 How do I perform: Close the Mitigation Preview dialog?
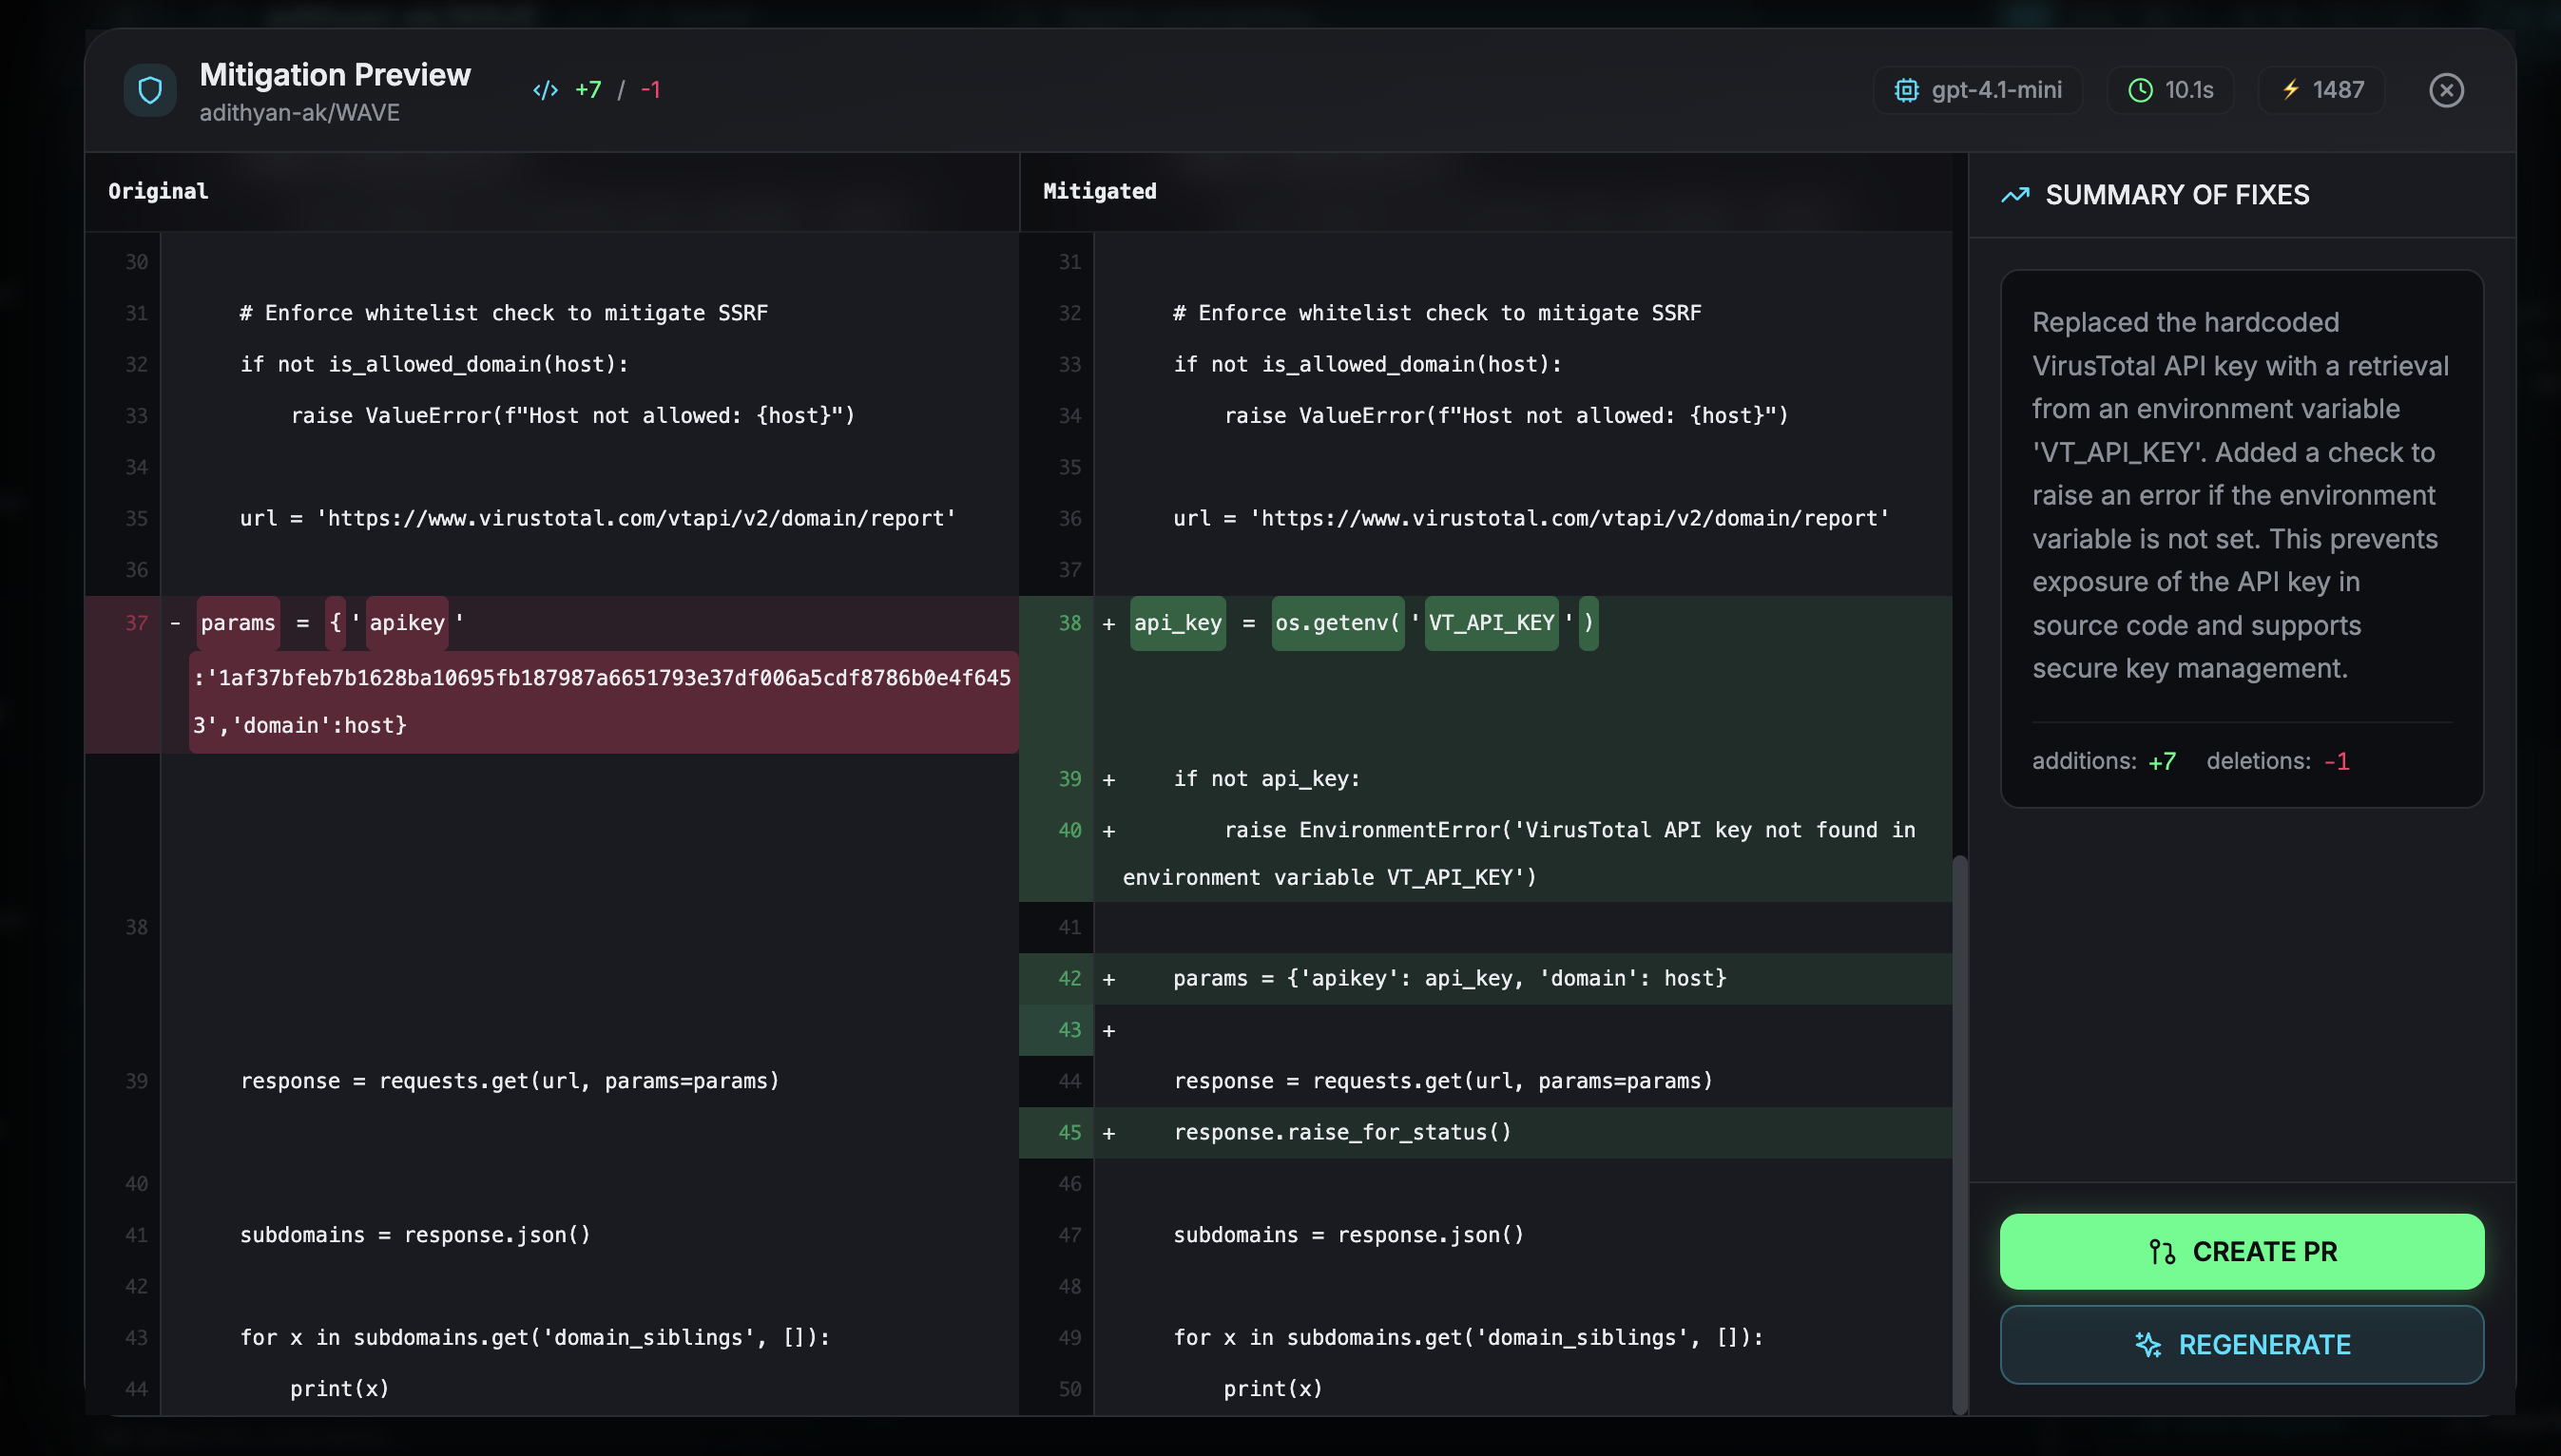coord(2446,90)
